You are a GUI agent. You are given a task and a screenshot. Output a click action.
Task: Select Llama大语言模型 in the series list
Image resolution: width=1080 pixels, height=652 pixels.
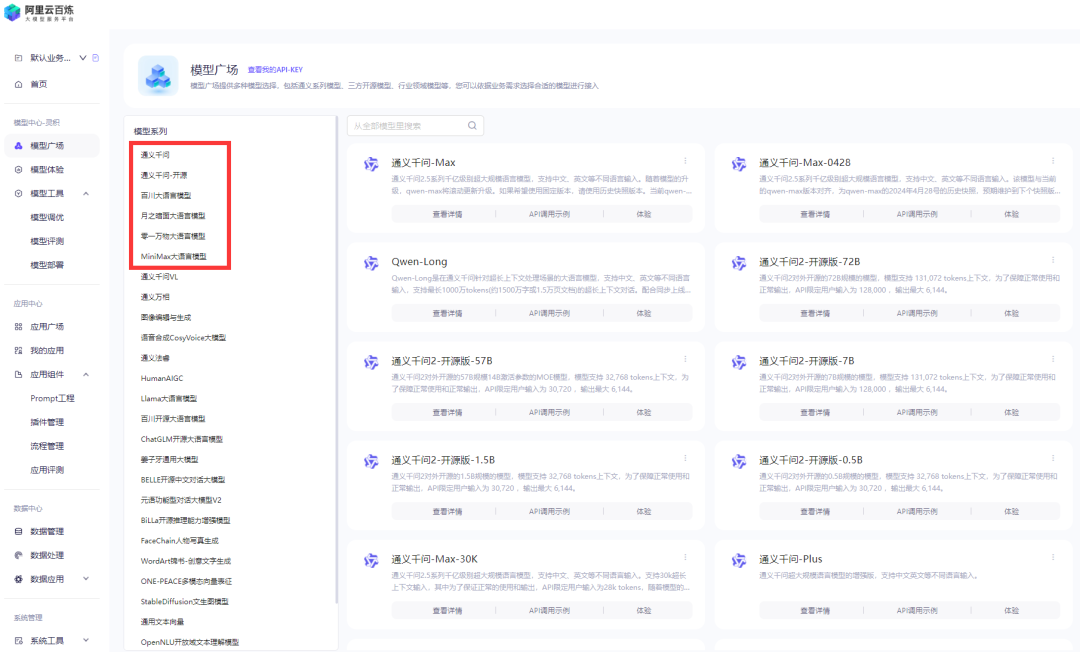169,399
